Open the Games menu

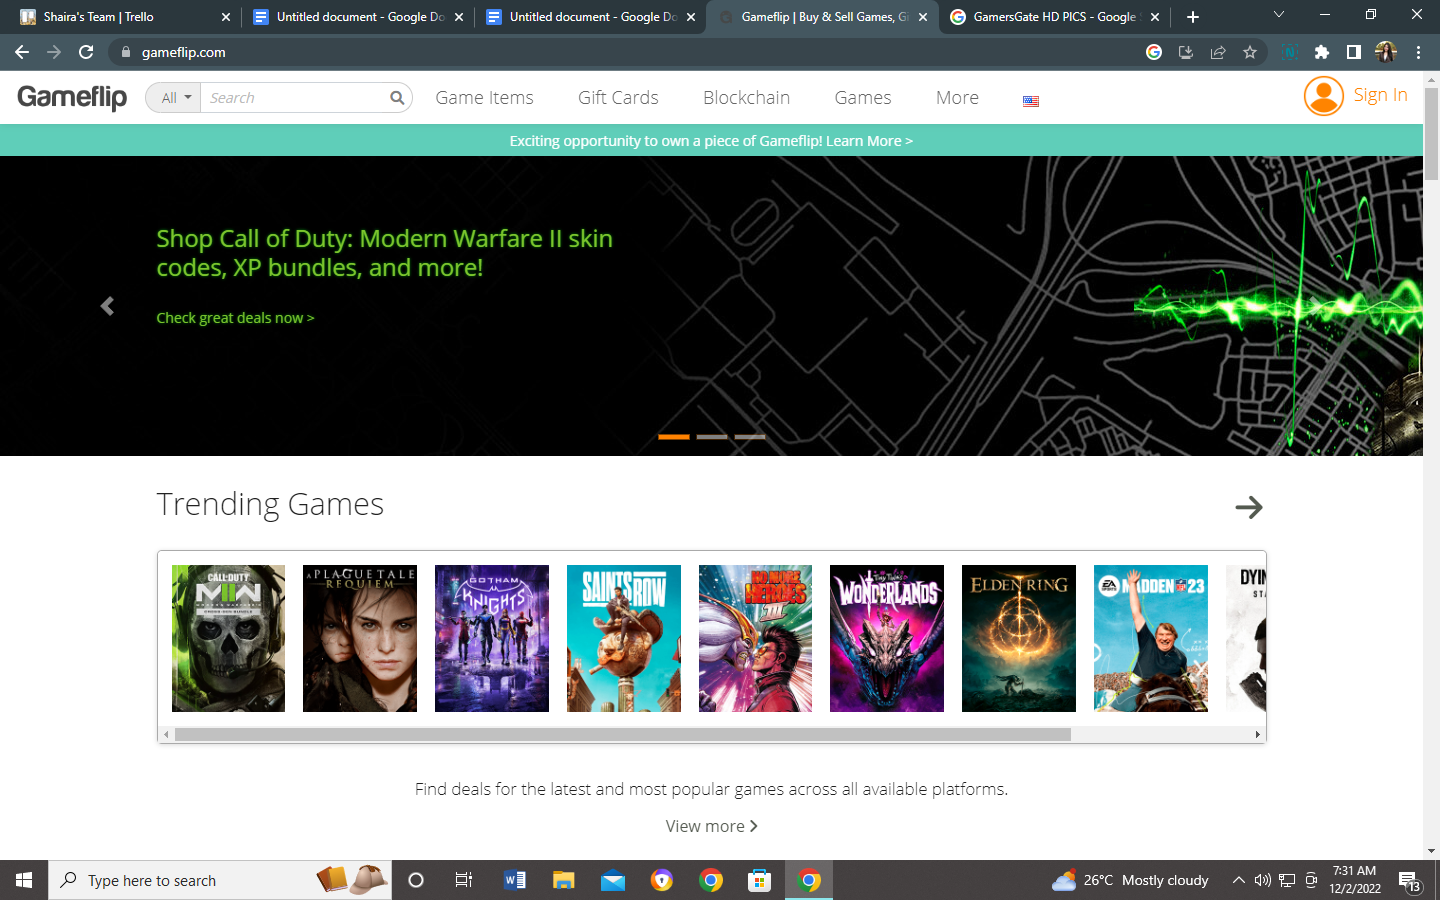(x=863, y=97)
